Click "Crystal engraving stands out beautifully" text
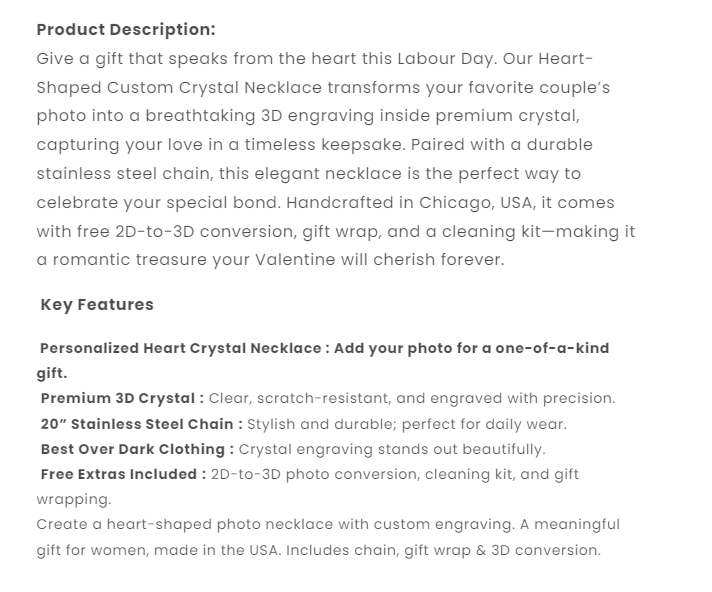The height and width of the screenshot is (592, 712). [x=392, y=449]
